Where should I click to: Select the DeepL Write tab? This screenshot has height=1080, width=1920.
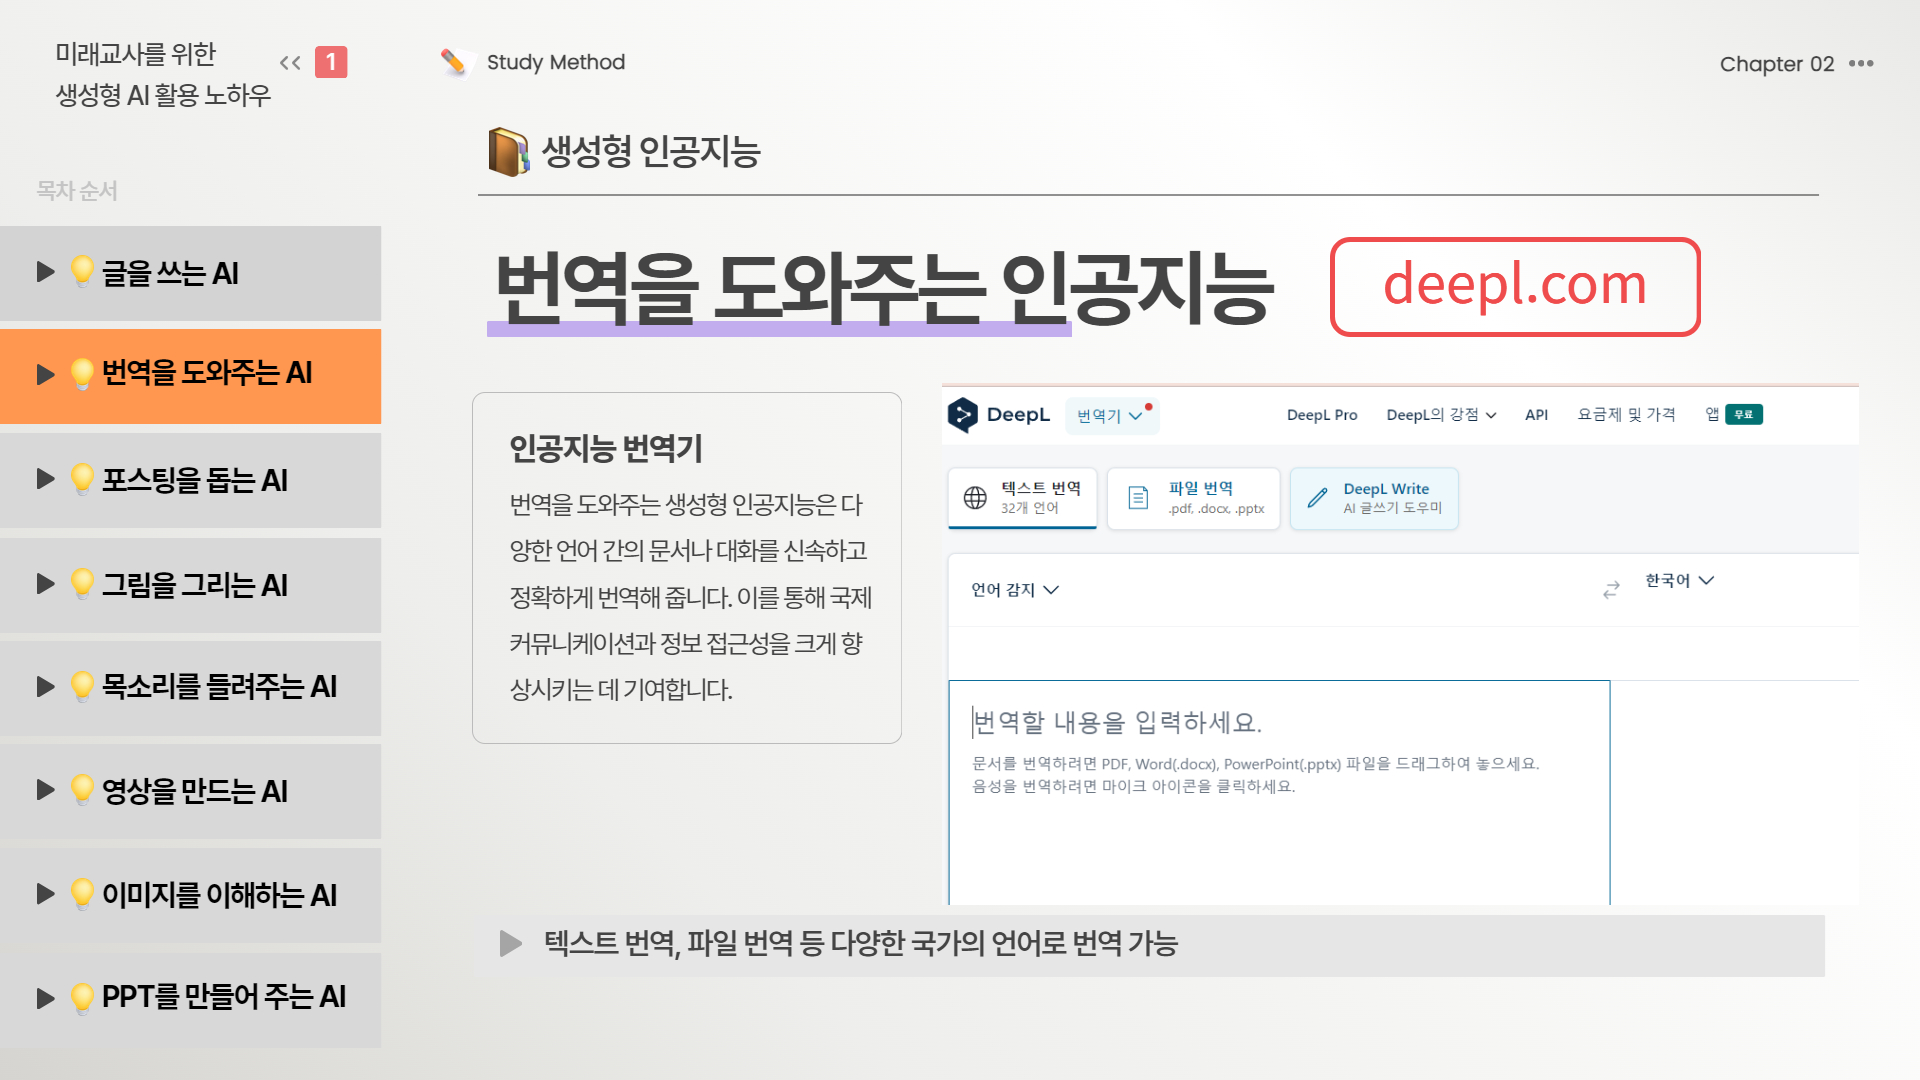1374,498
